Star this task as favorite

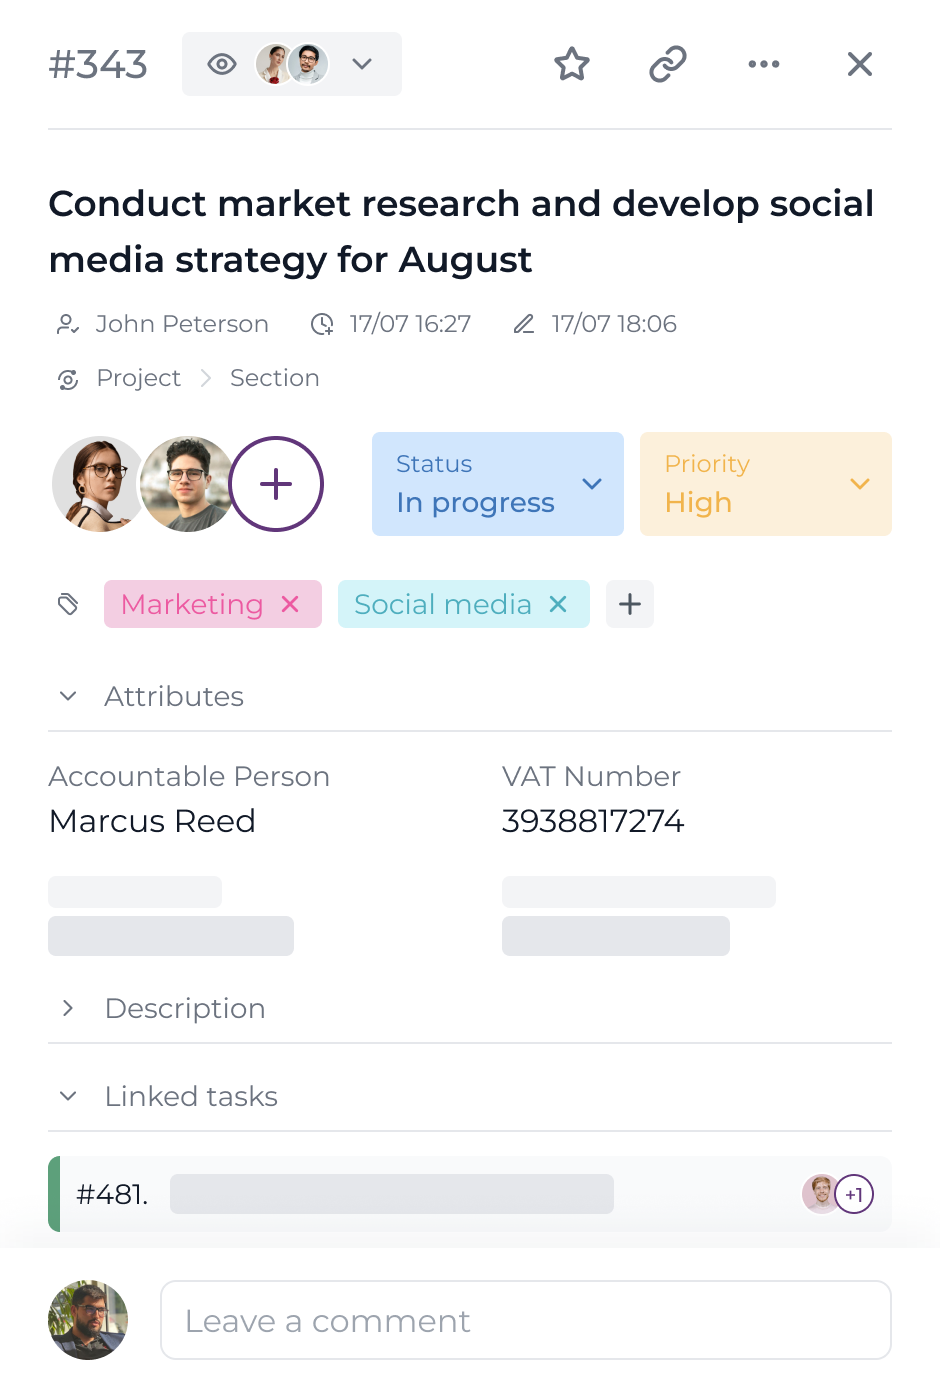coord(572,64)
